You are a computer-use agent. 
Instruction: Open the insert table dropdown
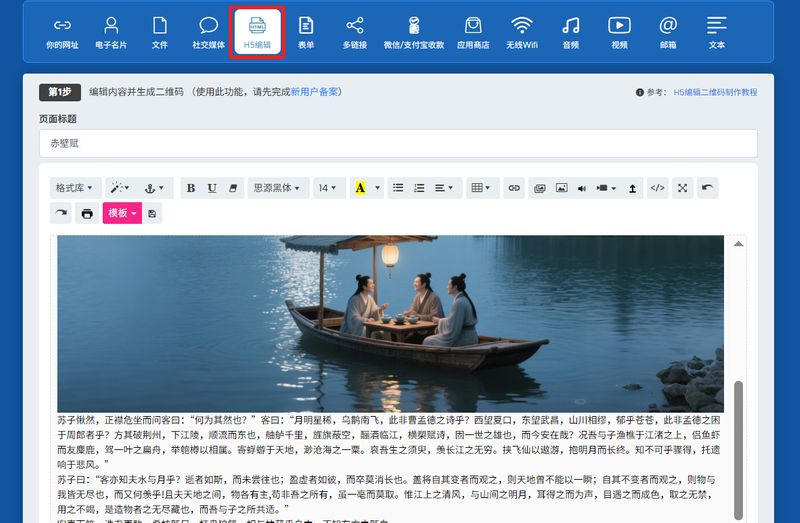click(482, 188)
